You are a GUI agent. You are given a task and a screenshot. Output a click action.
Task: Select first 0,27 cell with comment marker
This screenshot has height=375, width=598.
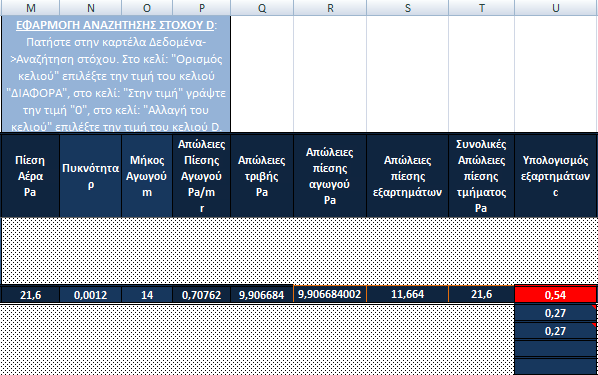tap(555, 313)
